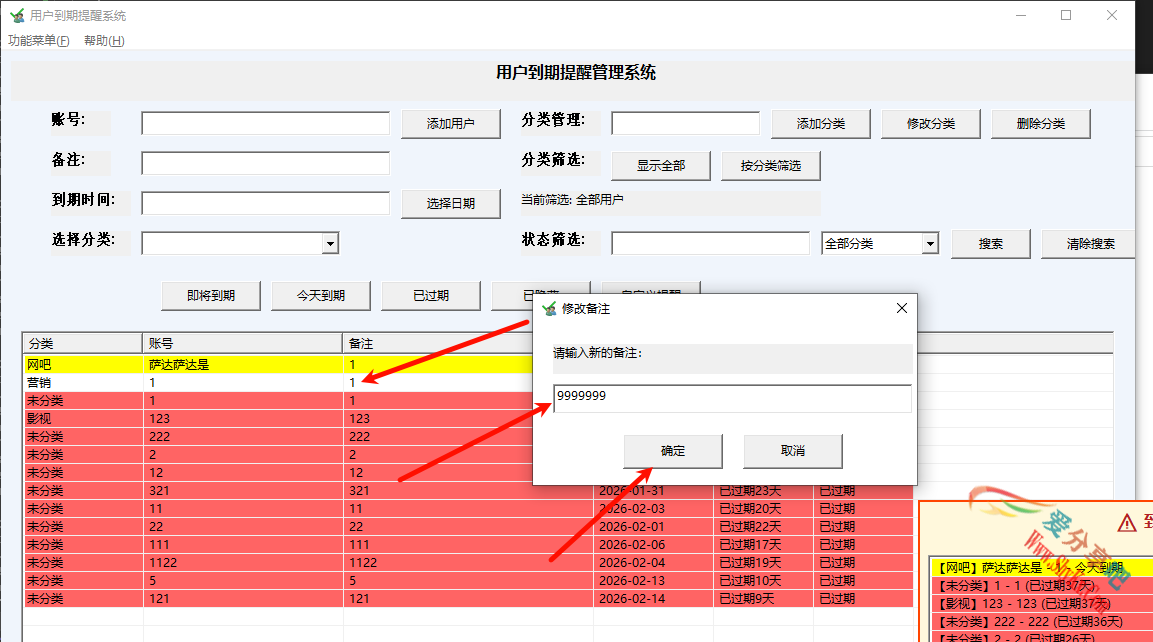Expand the 选择分类 dropdown
1153x642 pixels.
330,242
